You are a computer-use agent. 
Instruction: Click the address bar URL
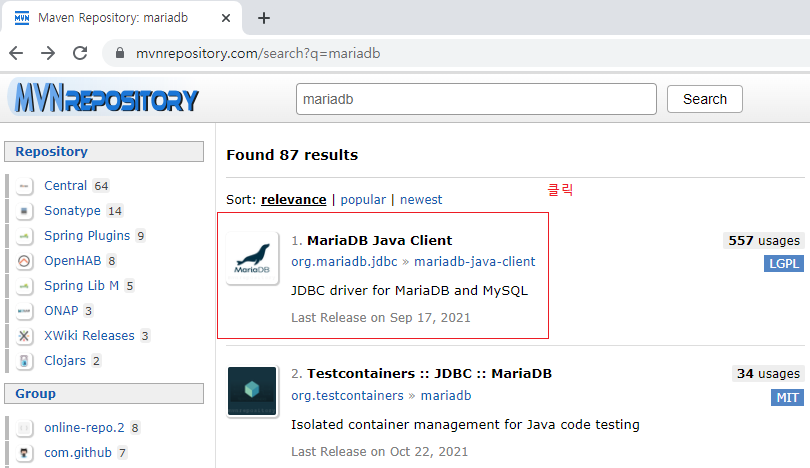point(258,53)
